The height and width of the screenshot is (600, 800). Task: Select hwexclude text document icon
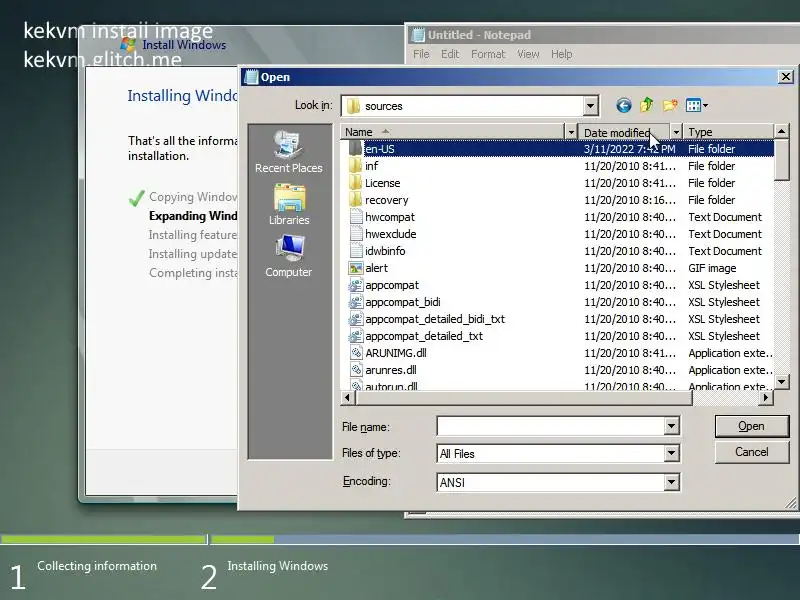[x=356, y=234]
